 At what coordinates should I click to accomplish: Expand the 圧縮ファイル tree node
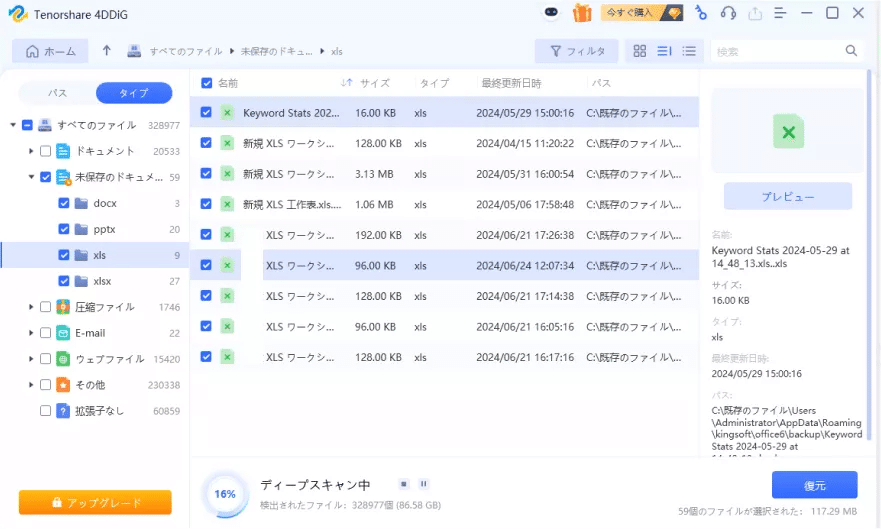click(31, 307)
